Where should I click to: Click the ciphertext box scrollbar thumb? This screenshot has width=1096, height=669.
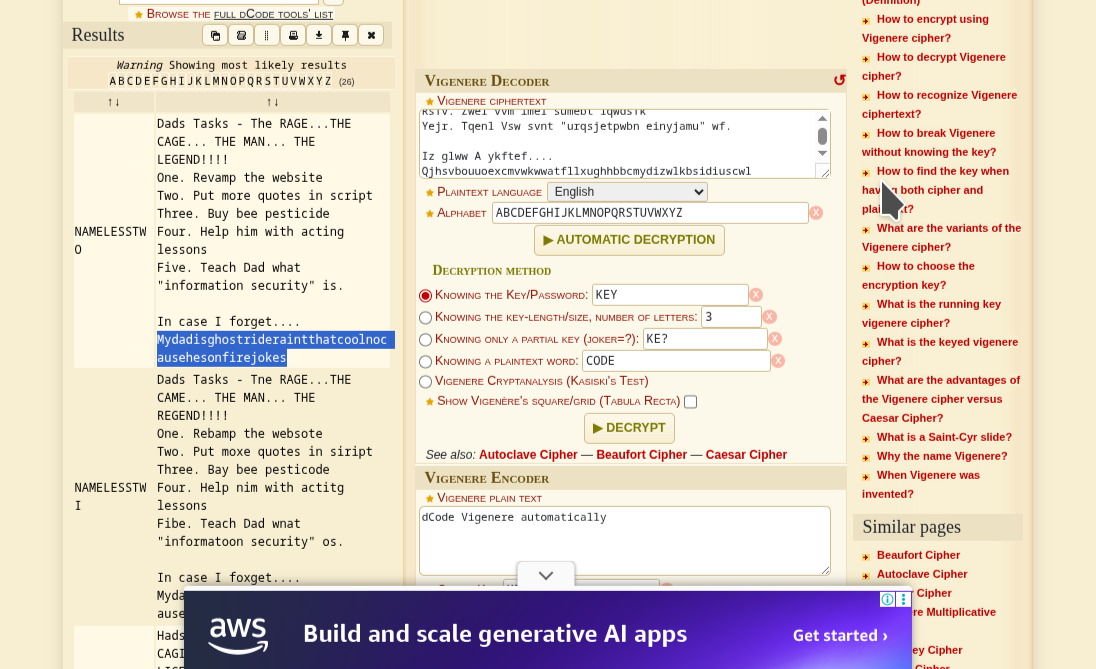(x=822, y=136)
